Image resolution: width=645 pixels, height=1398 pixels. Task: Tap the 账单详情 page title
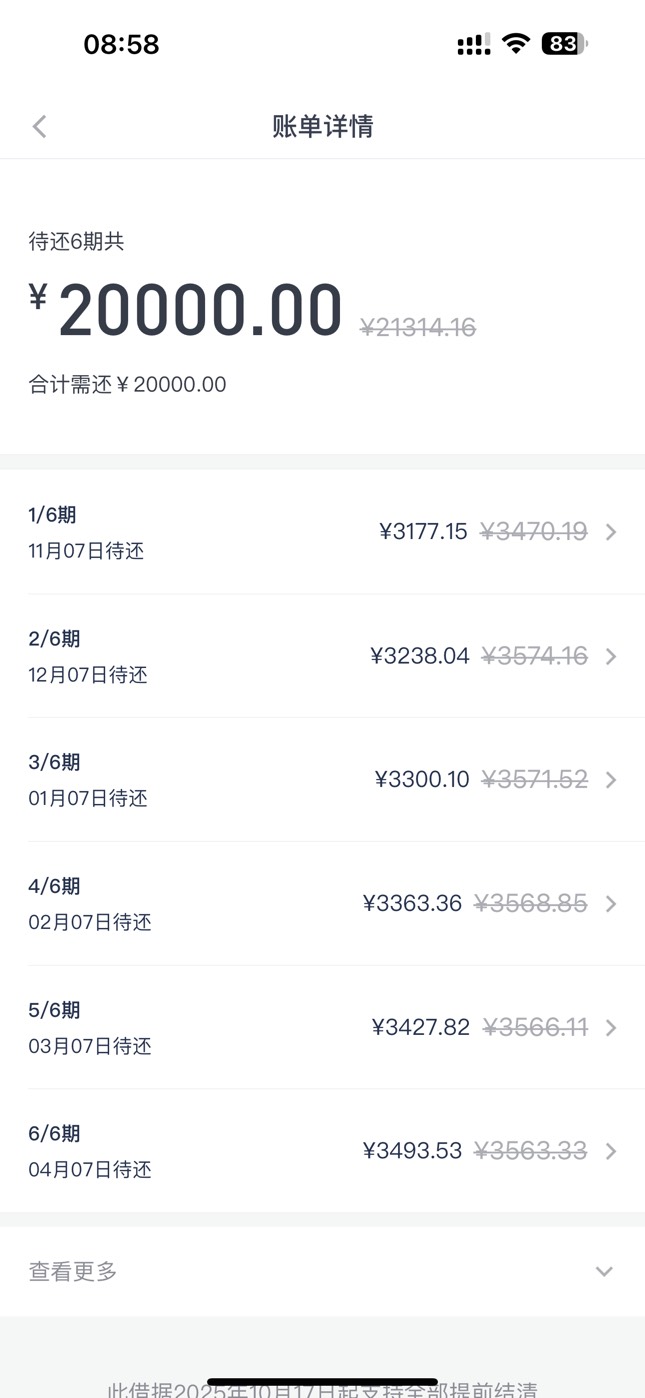[322, 126]
